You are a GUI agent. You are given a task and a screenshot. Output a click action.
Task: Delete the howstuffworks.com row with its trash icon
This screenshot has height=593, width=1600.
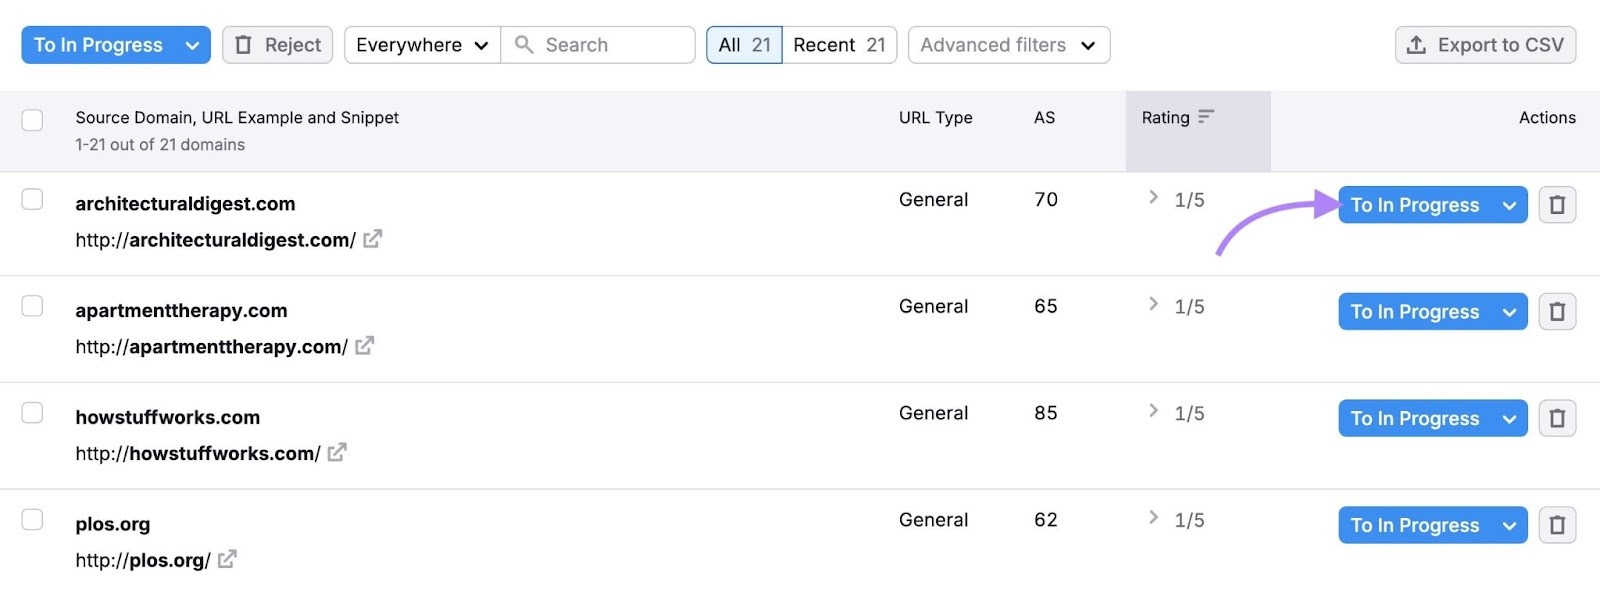1557,419
